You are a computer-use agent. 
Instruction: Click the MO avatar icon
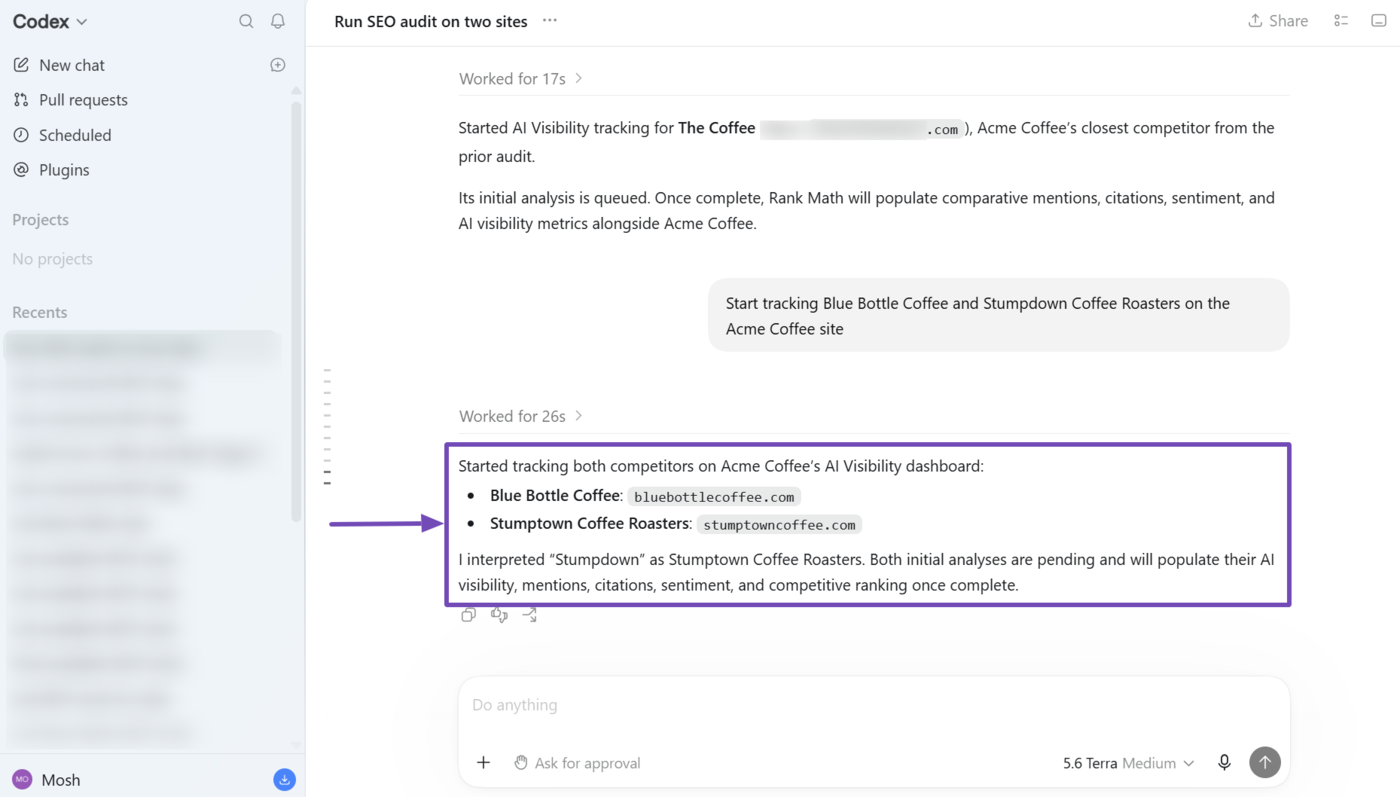point(22,780)
